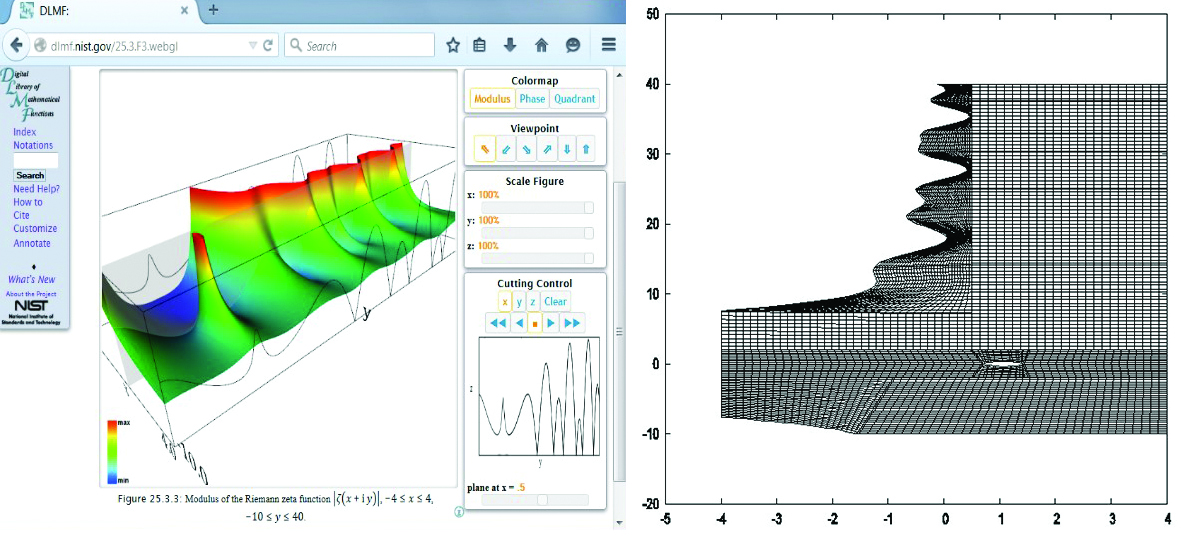This screenshot has height=537, width=1182.
Task: Open the Firefox downloads arrow
Action: [x=510, y=45]
